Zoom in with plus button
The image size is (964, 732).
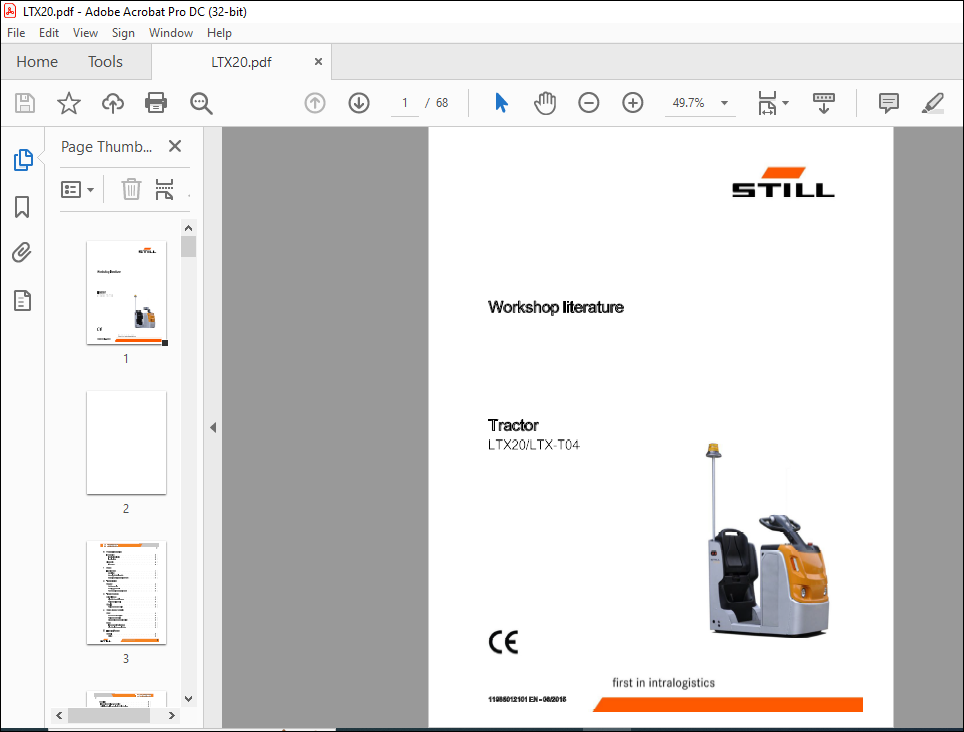633,103
